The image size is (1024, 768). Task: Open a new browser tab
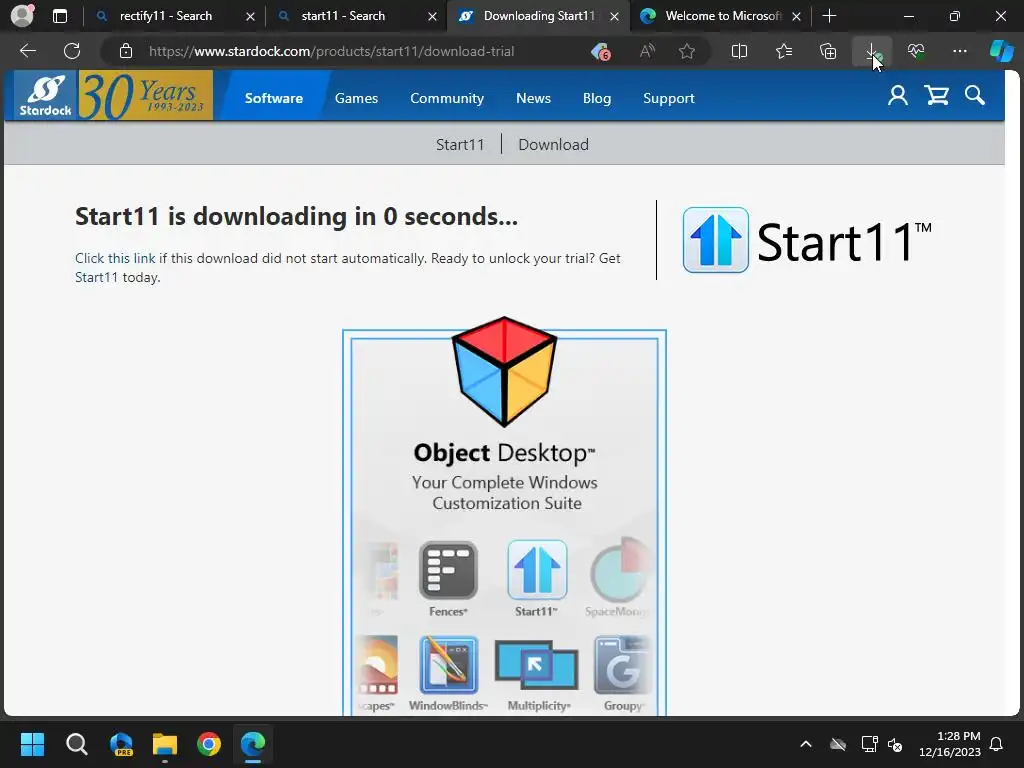(x=829, y=16)
